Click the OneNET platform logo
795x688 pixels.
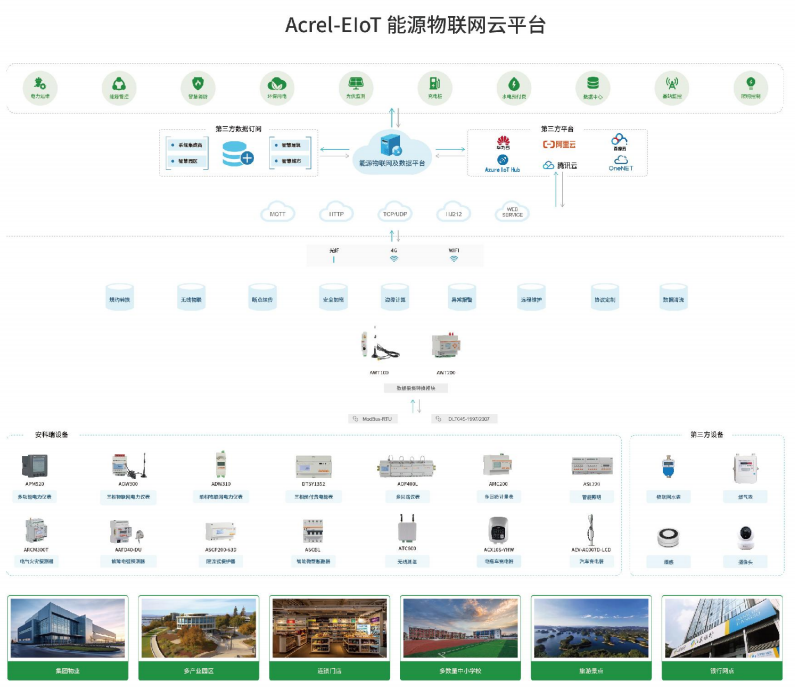pos(620,163)
